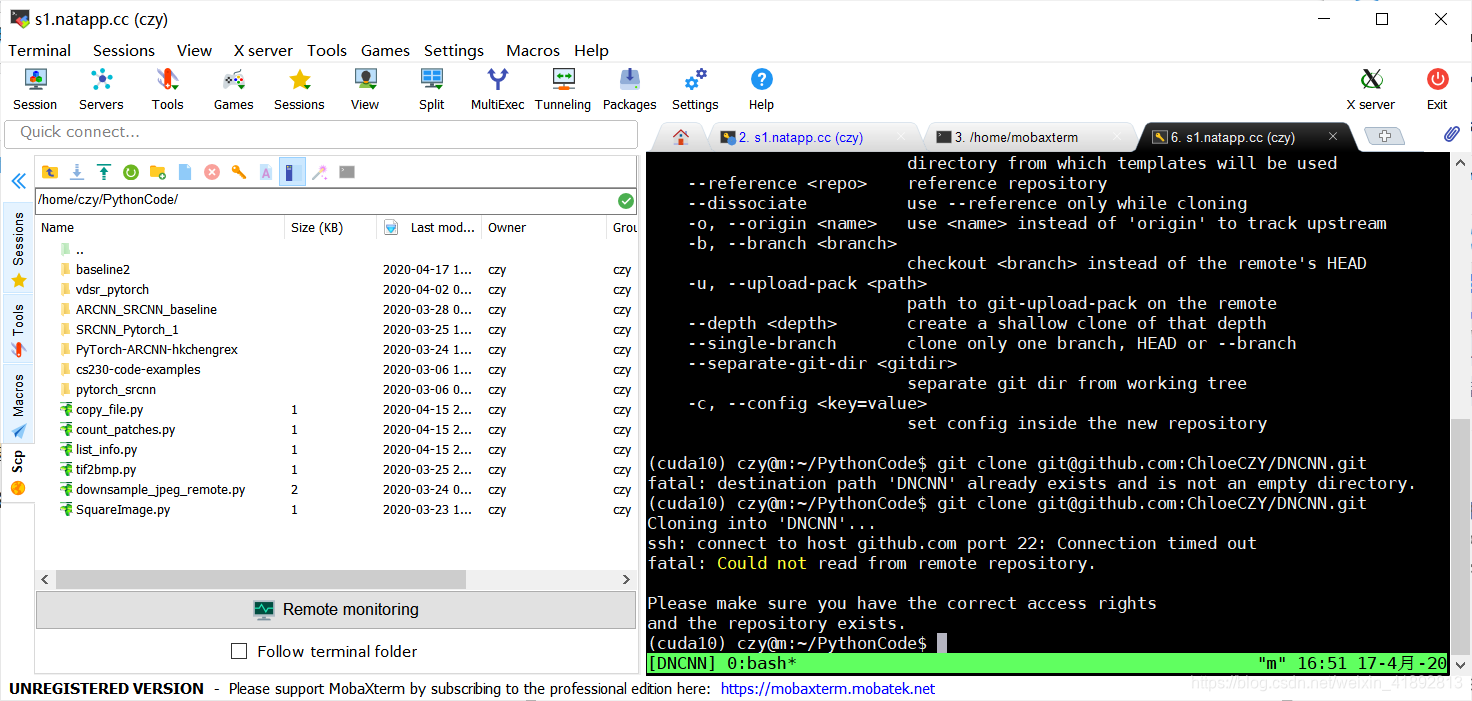The height and width of the screenshot is (701, 1472).
Task: Click the upload file arrow icon
Action: click(103, 172)
